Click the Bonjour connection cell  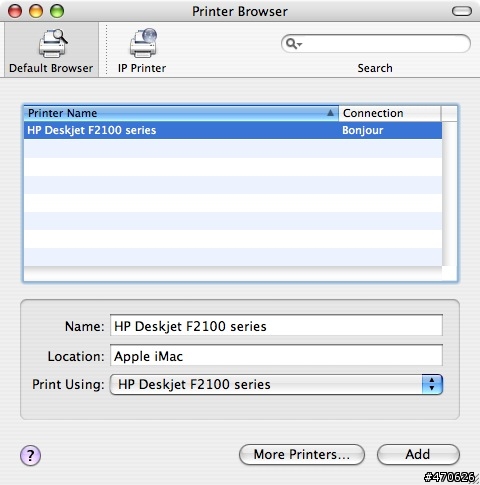click(363, 130)
